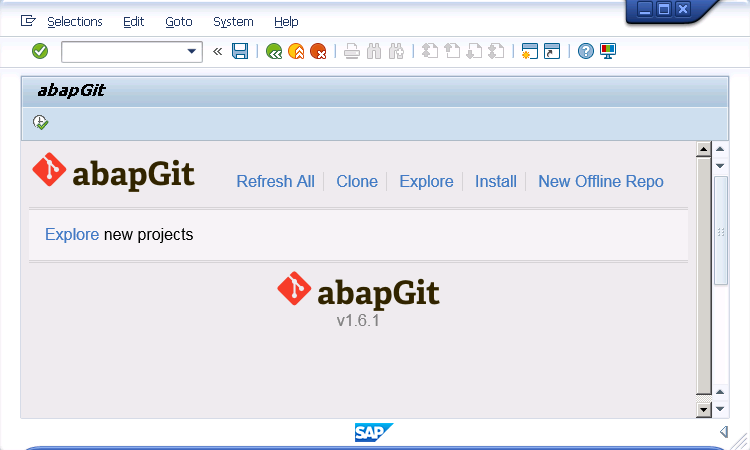This screenshot has width=750, height=450.
Task: Click the Next Page icon
Action: (x=474, y=51)
